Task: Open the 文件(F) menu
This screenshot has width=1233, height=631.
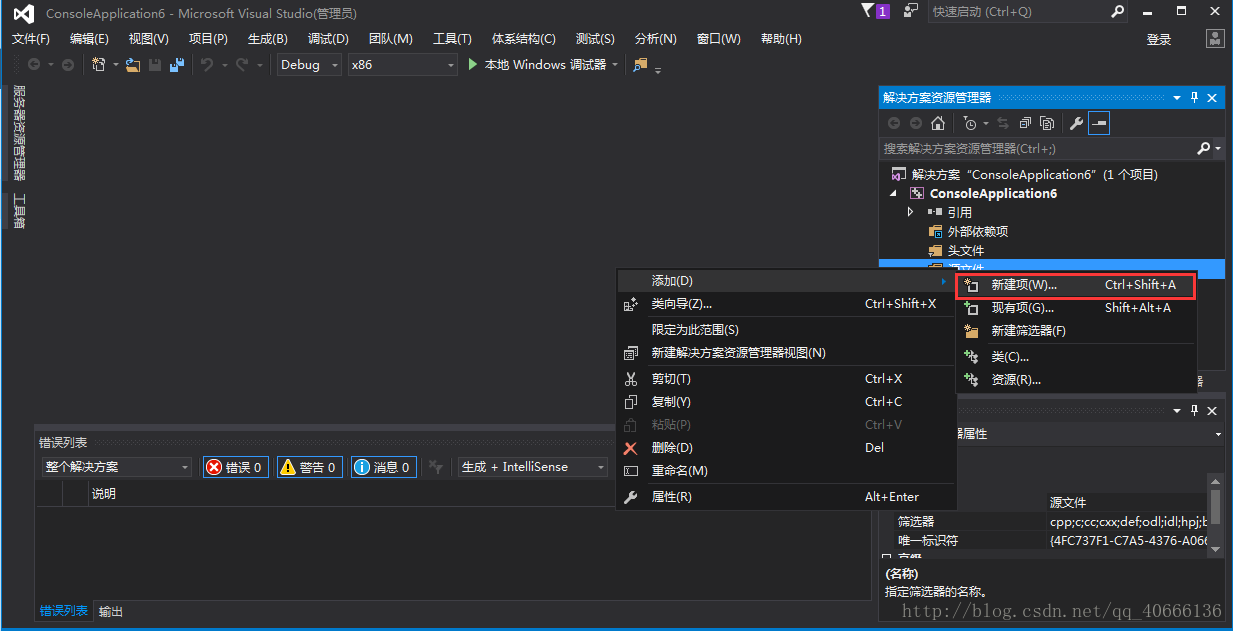Action: (31, 39)
